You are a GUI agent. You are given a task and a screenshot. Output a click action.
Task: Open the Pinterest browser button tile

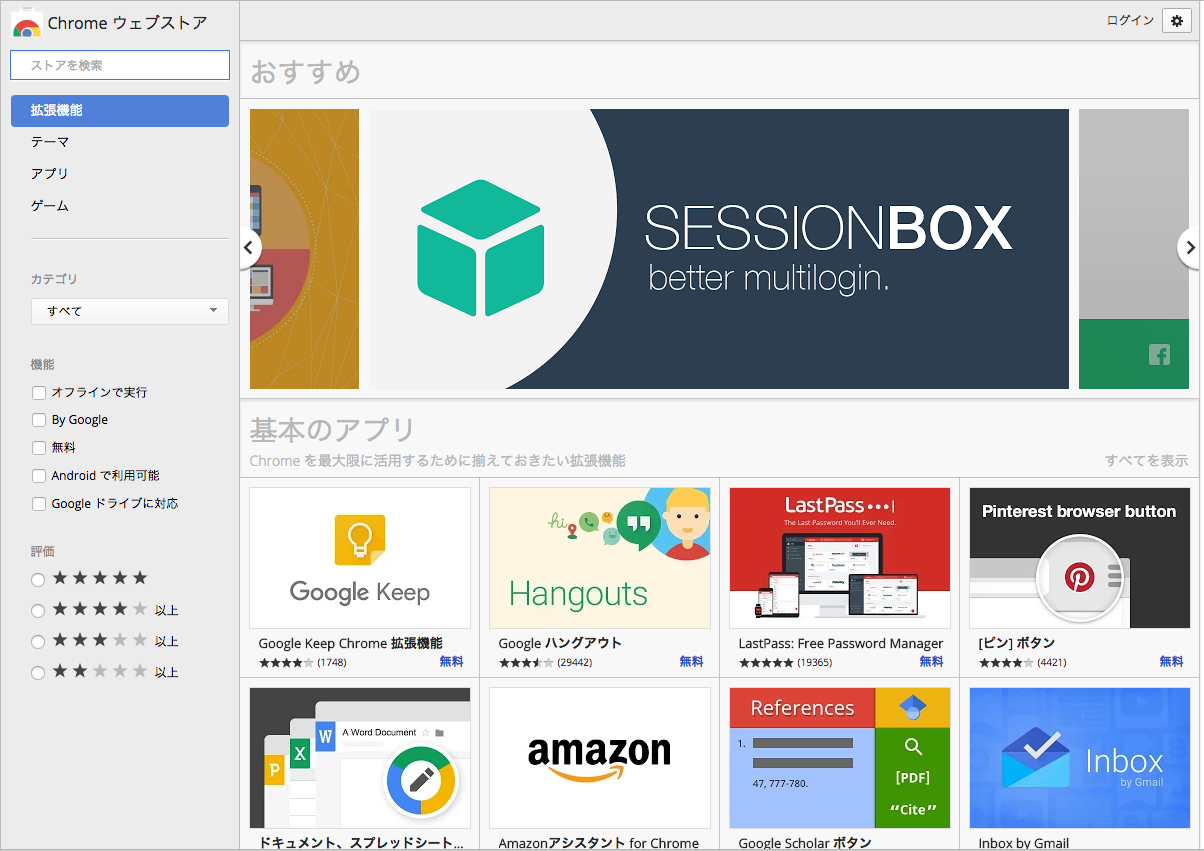[x=1079, y=578]
